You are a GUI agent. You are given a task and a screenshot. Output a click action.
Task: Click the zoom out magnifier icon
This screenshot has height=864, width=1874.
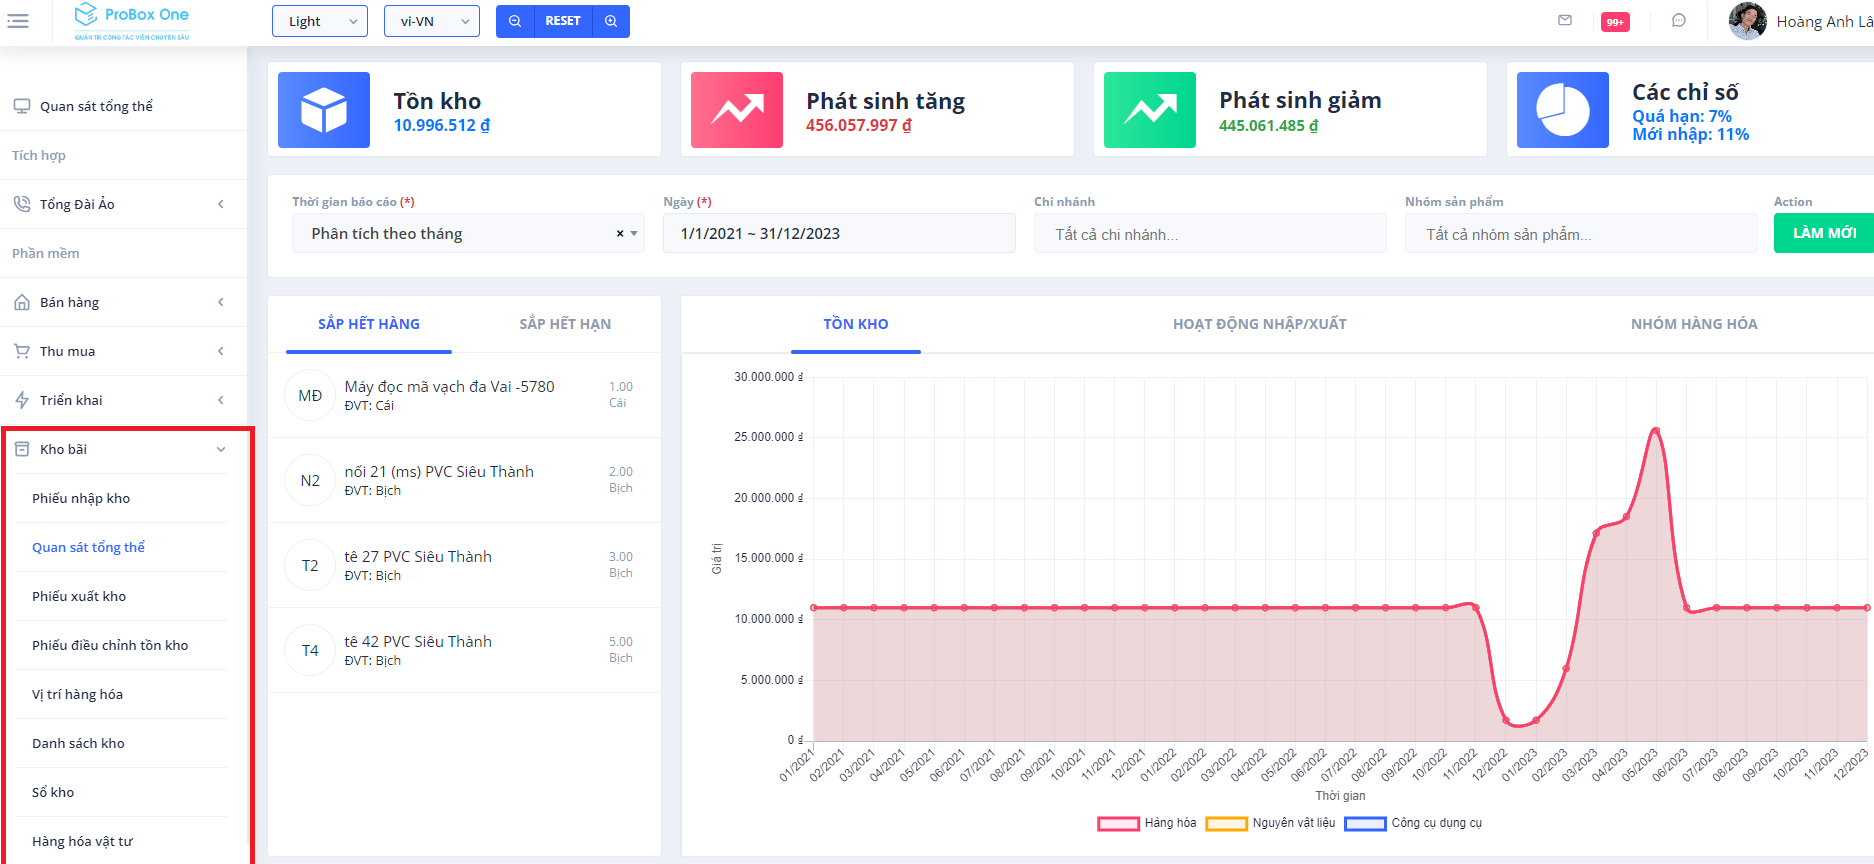pyautogui.click(x=515, y=21)
